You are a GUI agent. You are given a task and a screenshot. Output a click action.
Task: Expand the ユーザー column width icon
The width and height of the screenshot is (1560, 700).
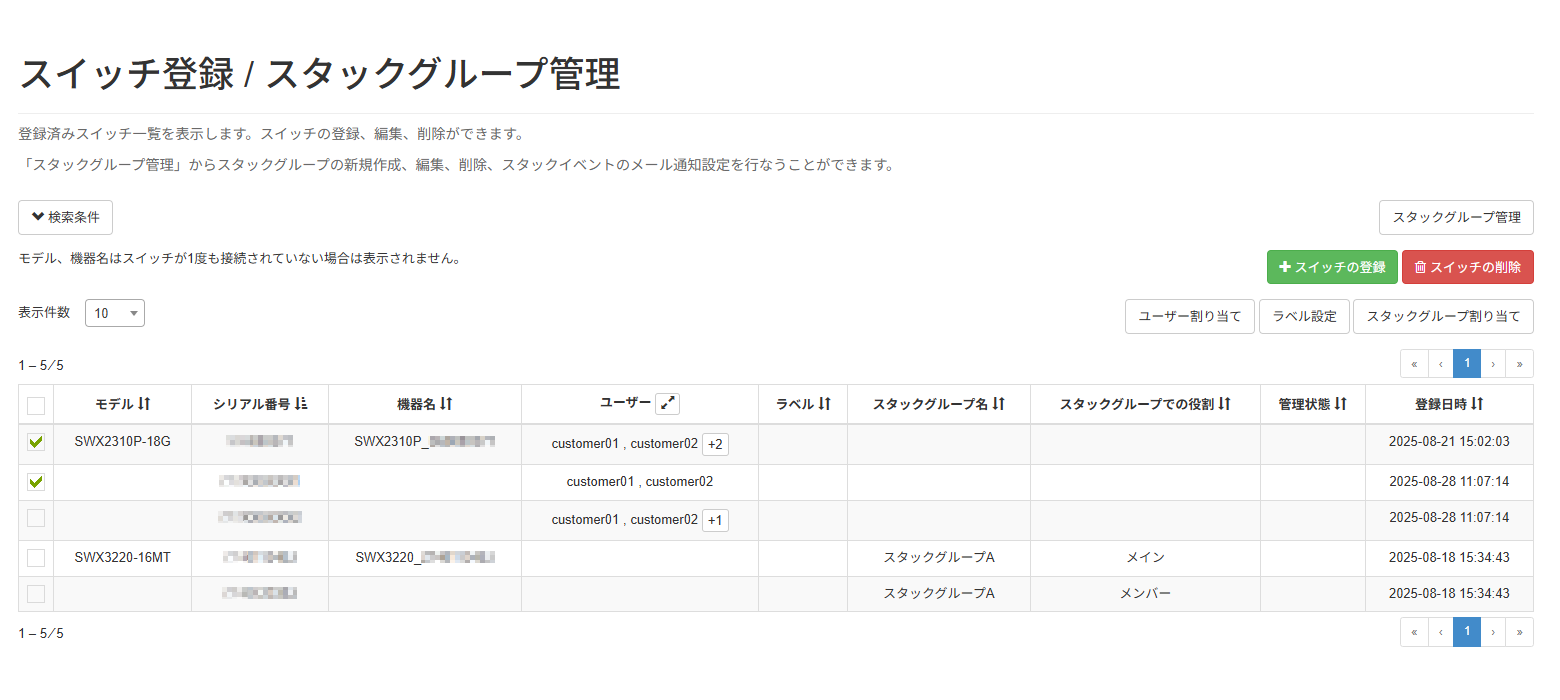tap(667, 404)
